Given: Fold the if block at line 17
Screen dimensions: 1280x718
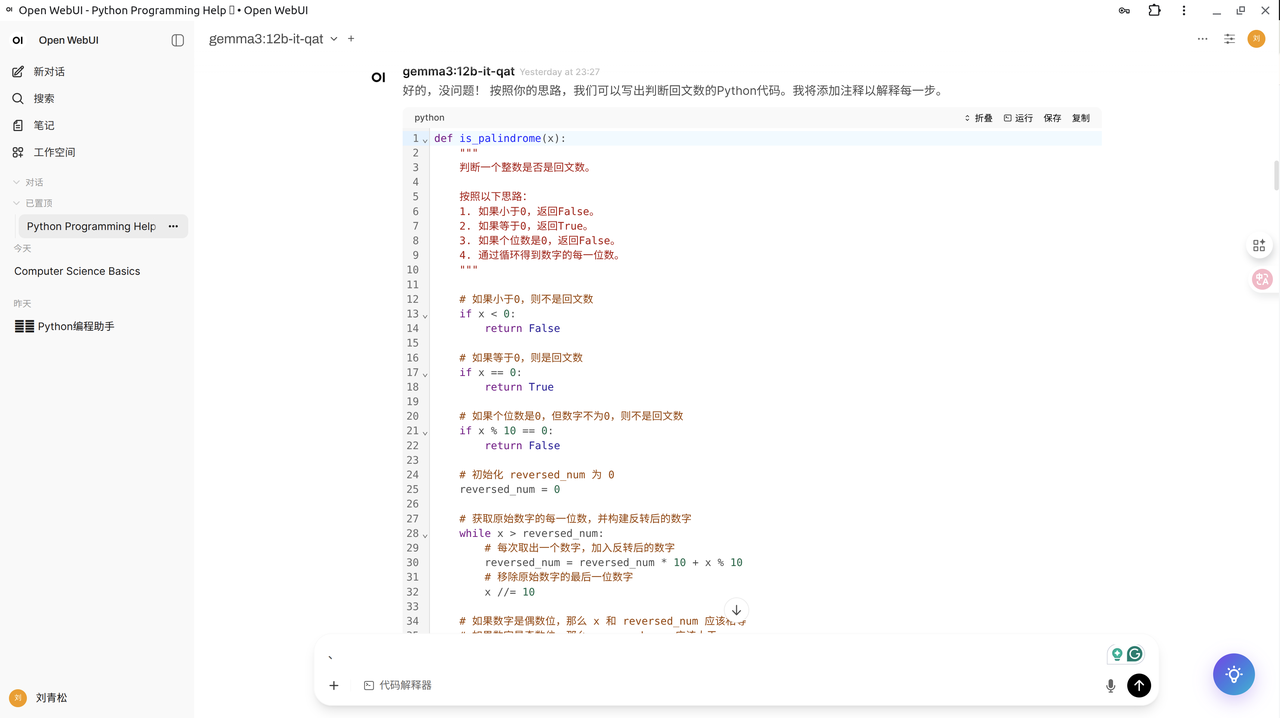Looking at the screenshot, I should tap(425, 373).
